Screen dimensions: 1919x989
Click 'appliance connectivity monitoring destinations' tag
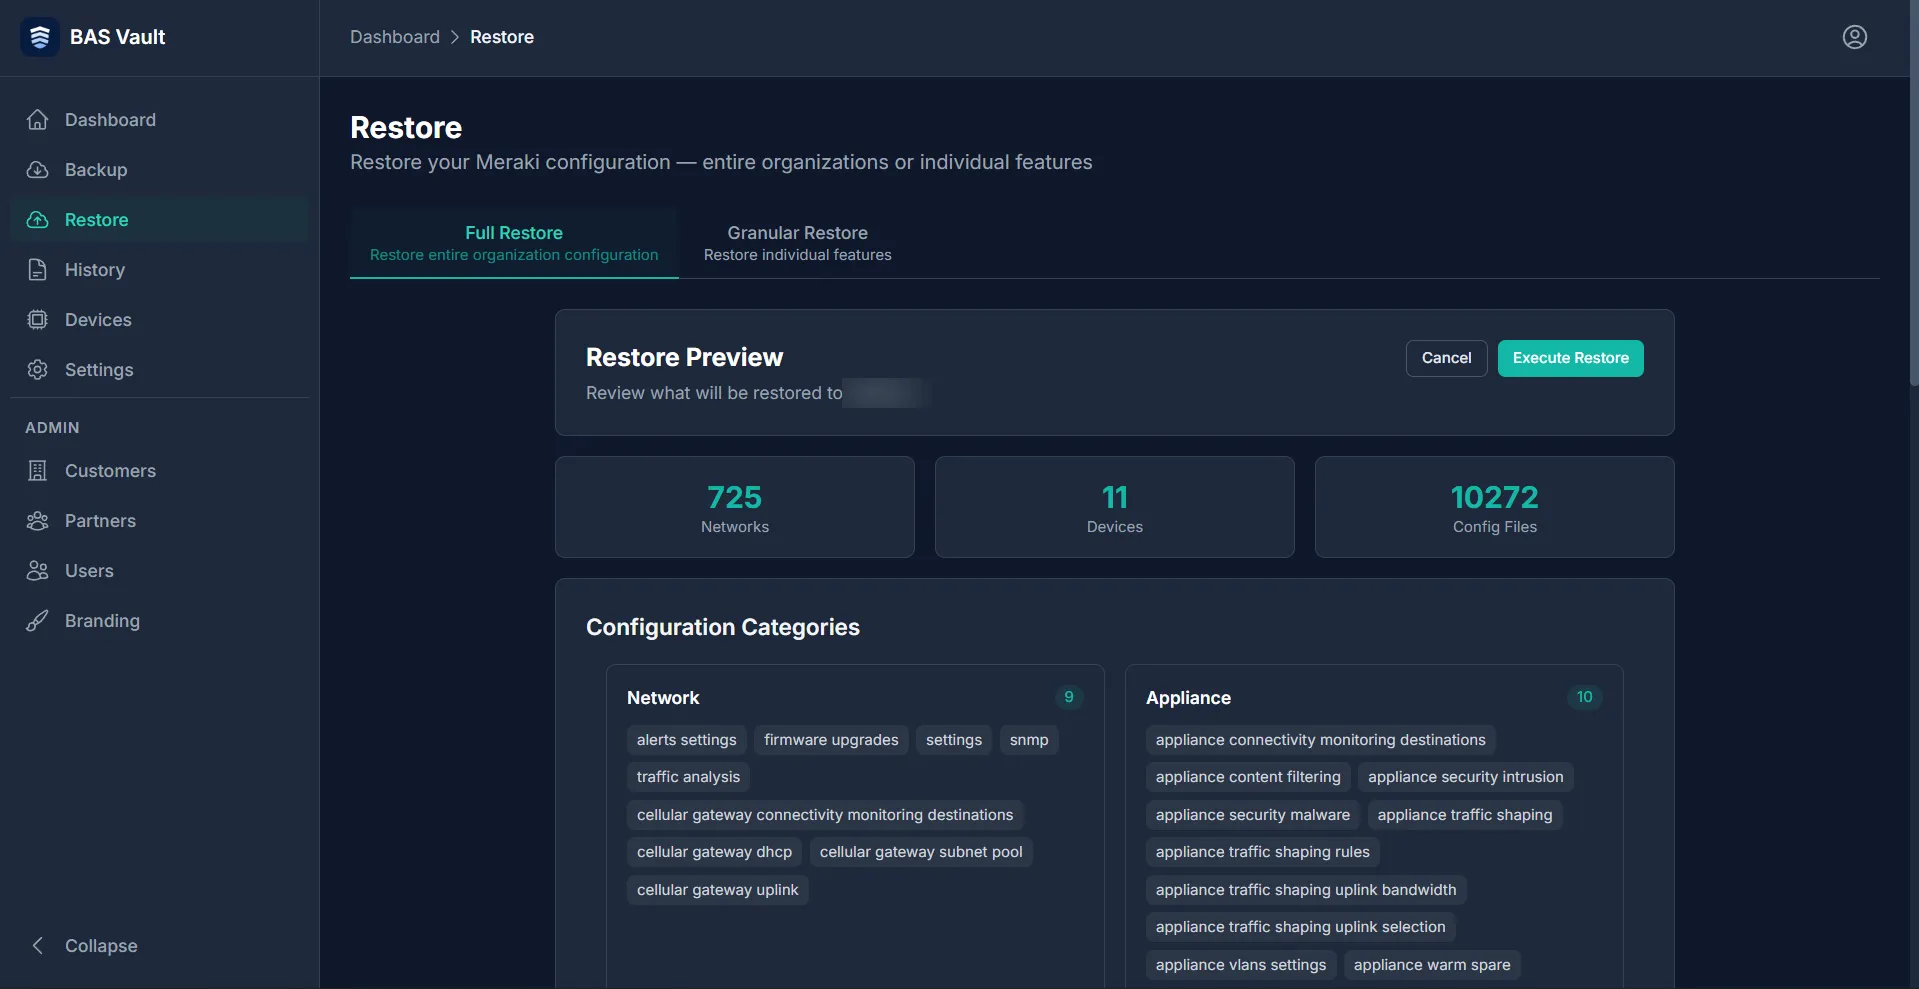1320,740
